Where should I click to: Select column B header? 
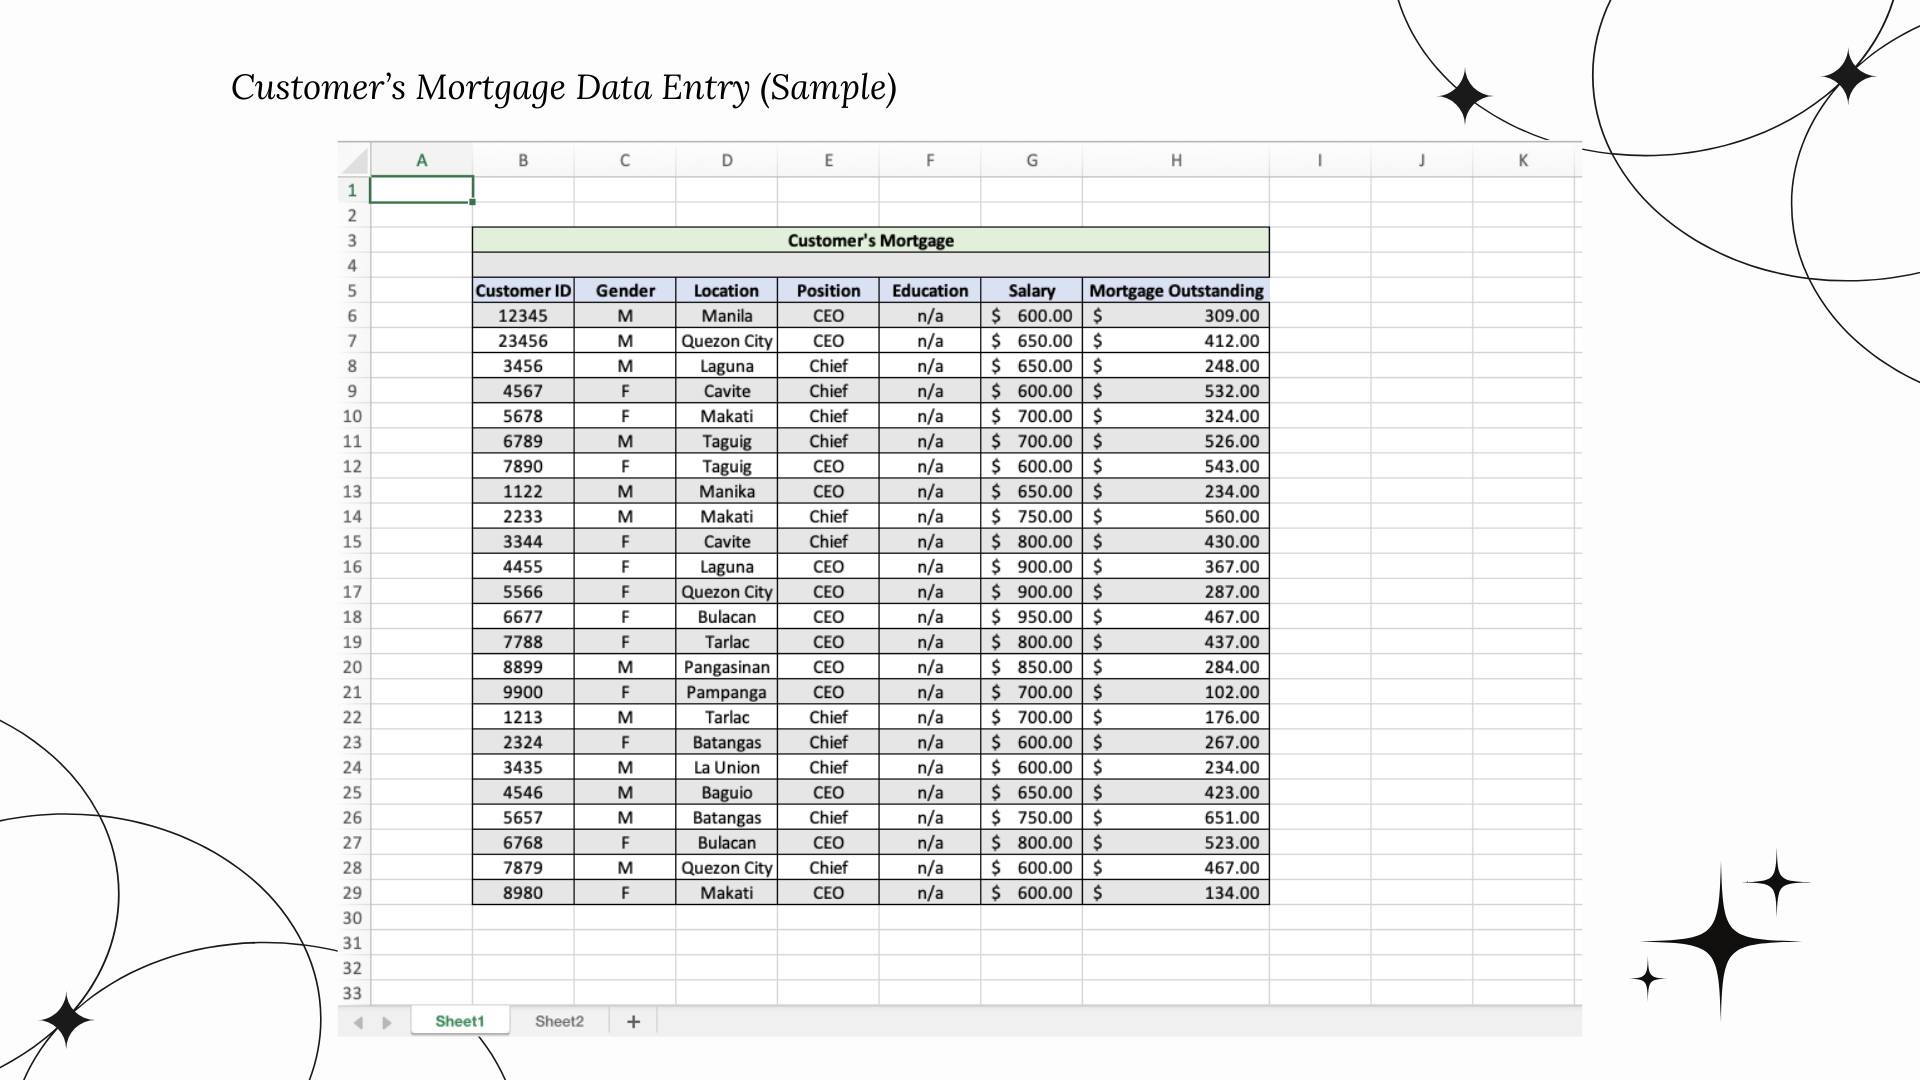(x=523, y=160)
